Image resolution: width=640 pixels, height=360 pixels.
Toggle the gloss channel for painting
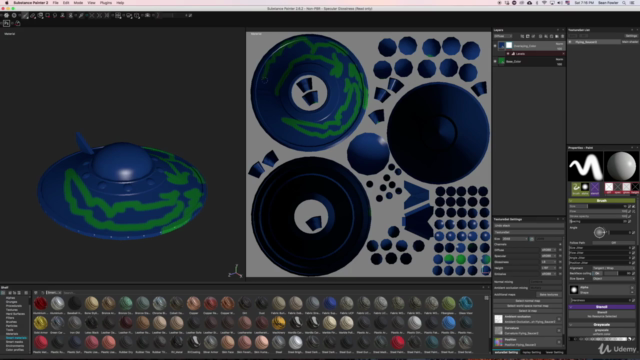coord(626,188)
